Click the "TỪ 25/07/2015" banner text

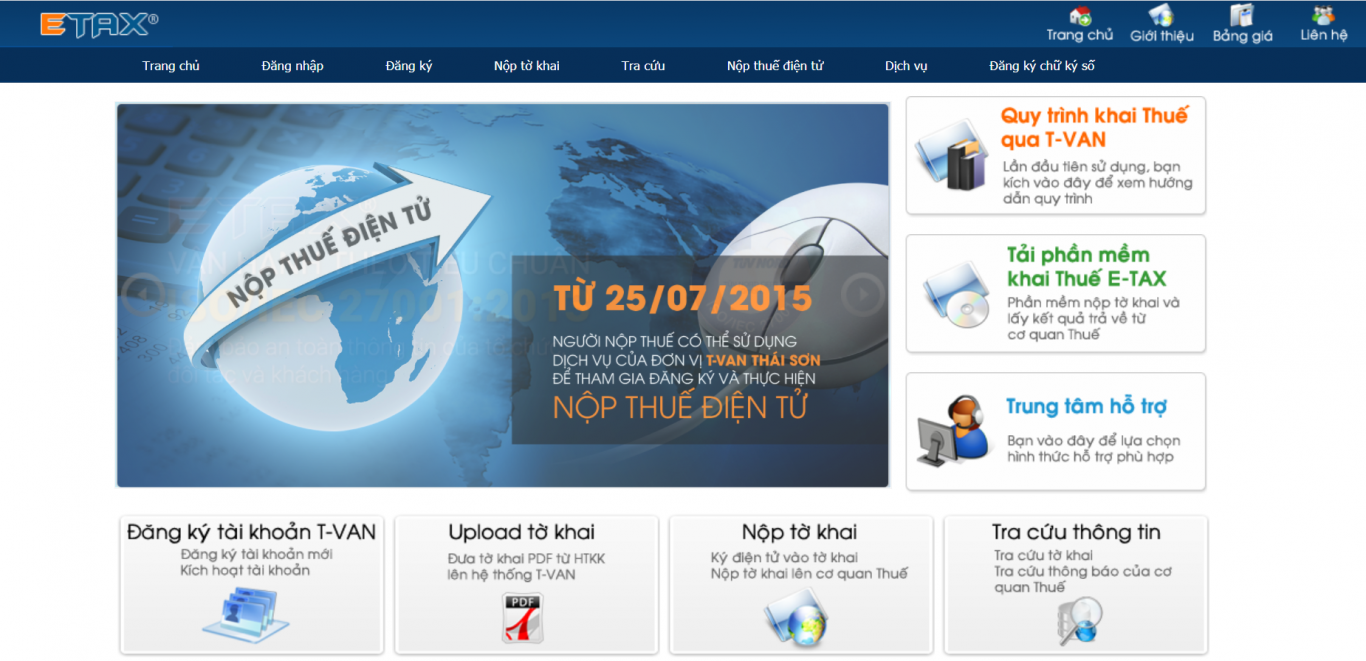coord(683,298)
